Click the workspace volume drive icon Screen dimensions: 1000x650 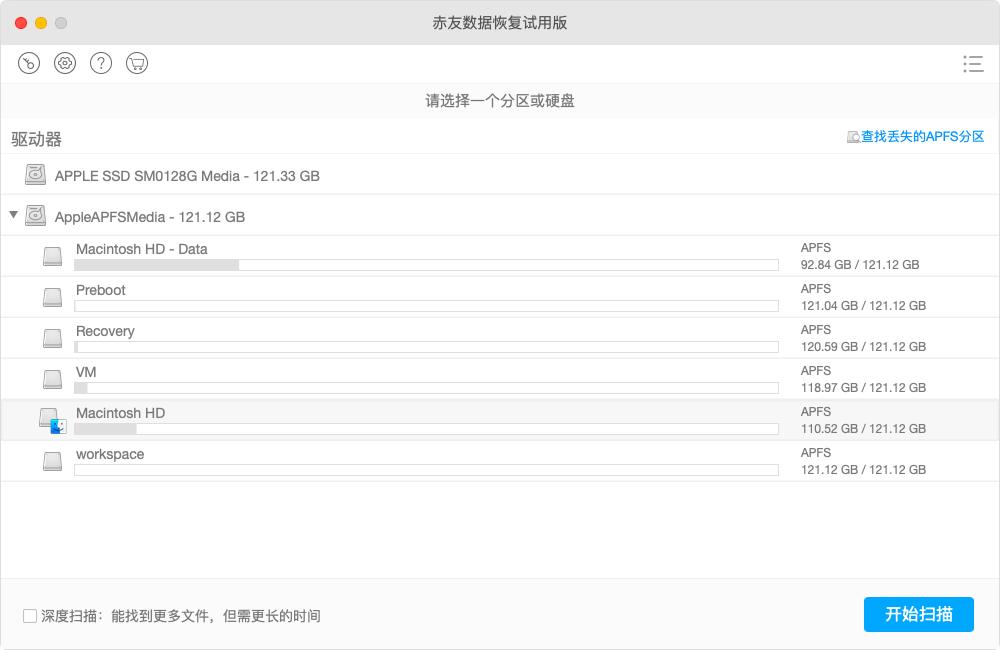click(x=52, y=461)
